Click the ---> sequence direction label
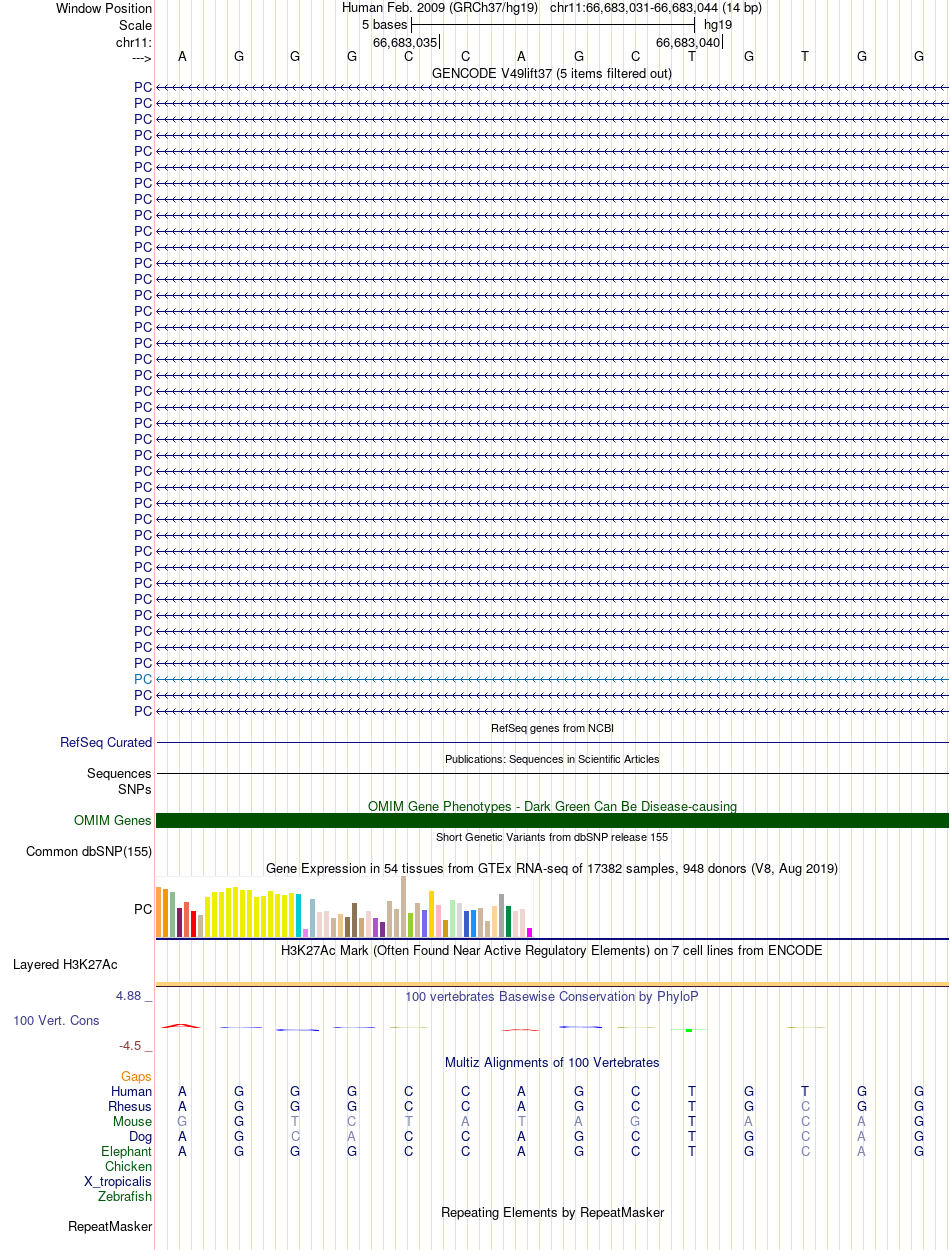The height and width of the screenshot is (1250, 950). (140, 59)
